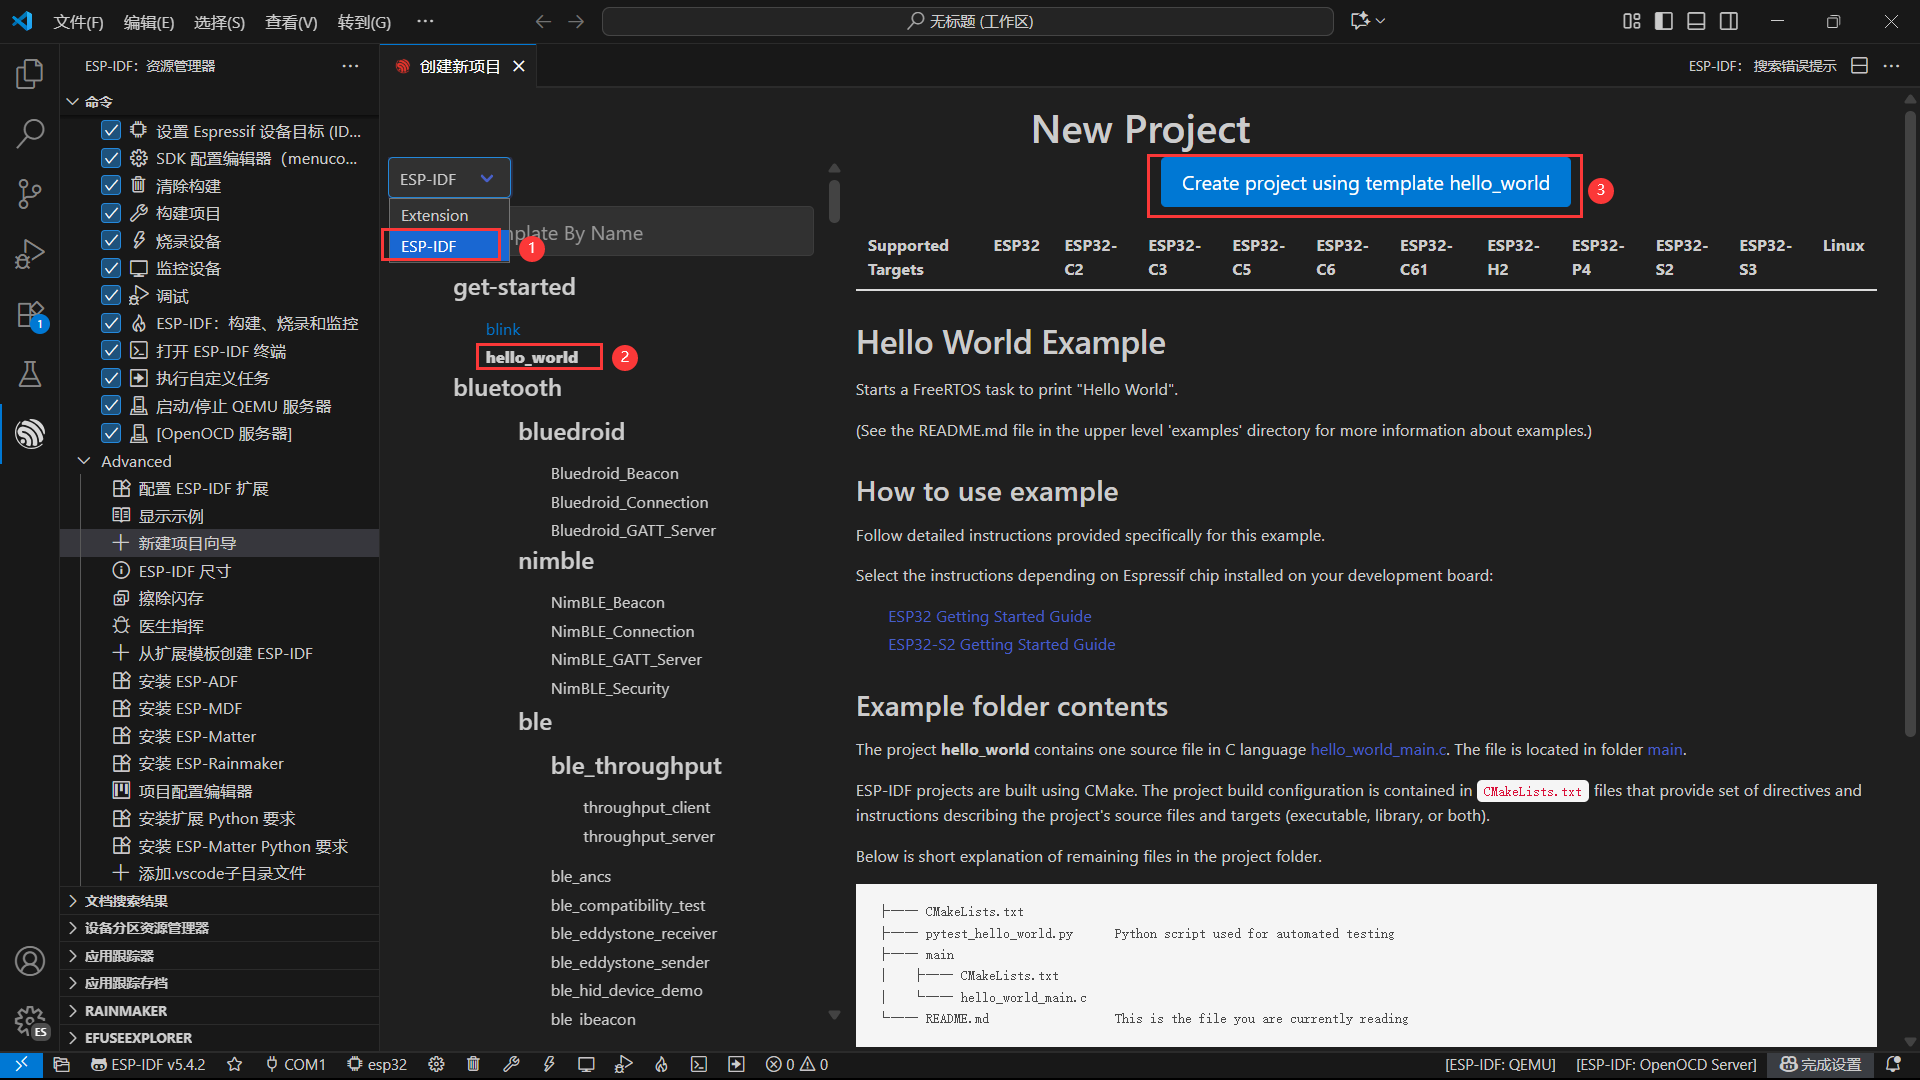Screen dimensions: 1920x1080
Task: Open the Extensions view in activity bar
Action: [30, 315]
